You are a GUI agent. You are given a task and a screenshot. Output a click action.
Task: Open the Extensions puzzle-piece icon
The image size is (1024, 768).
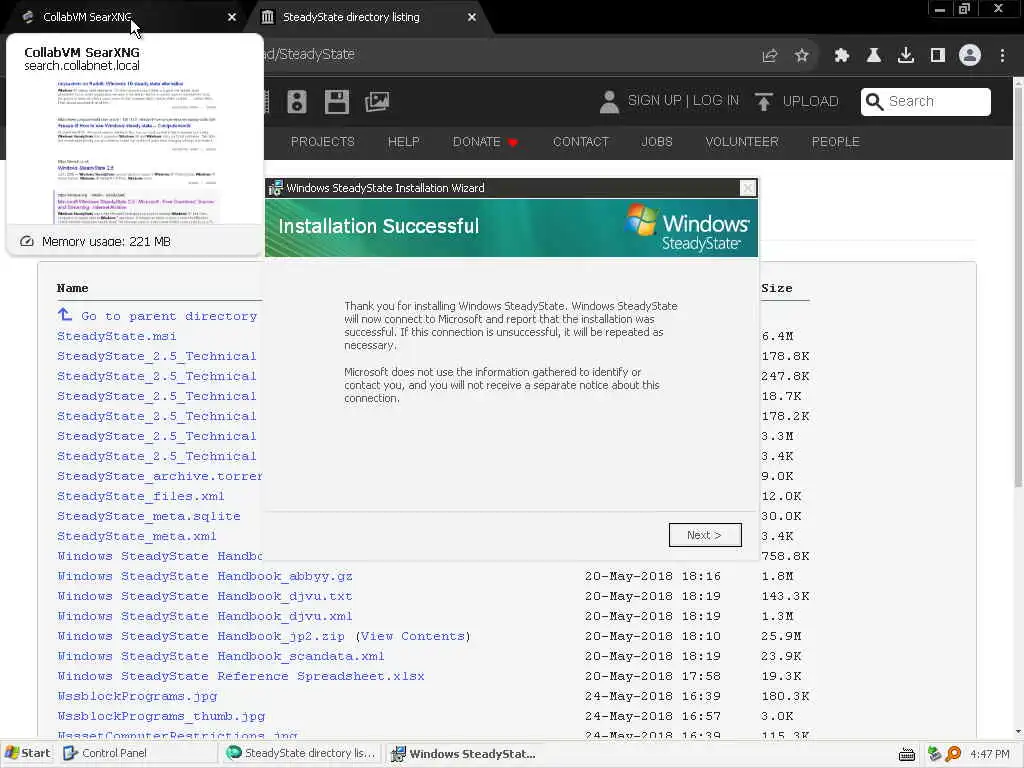[x=842, y=56]
